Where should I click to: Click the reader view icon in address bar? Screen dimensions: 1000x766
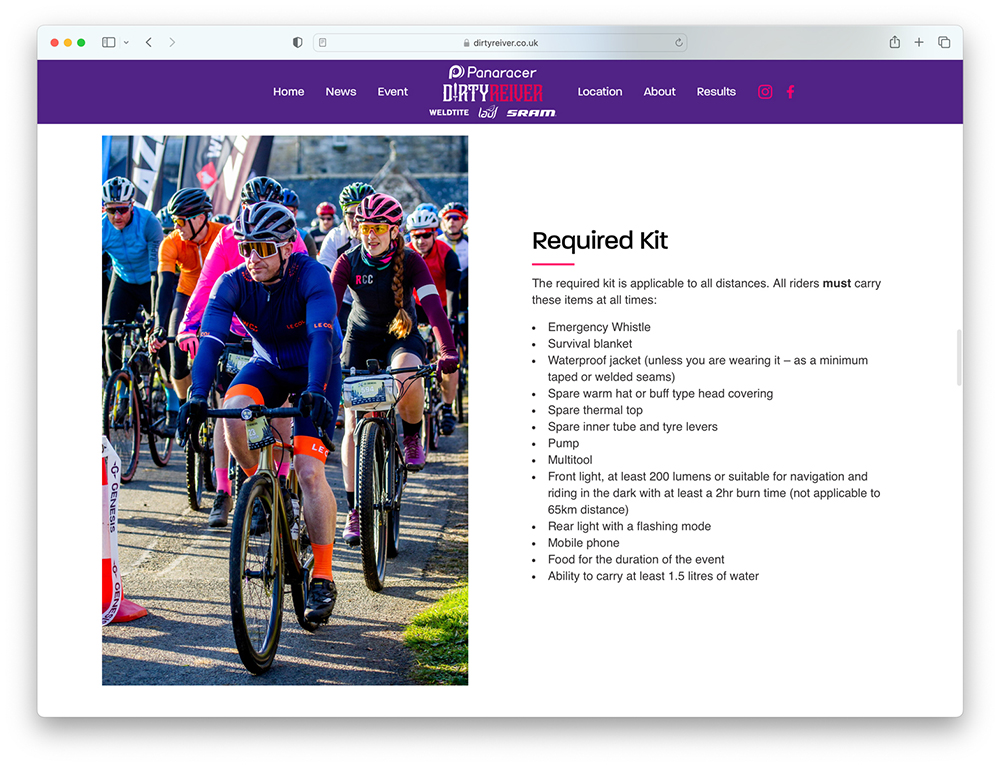coord(323,43)
